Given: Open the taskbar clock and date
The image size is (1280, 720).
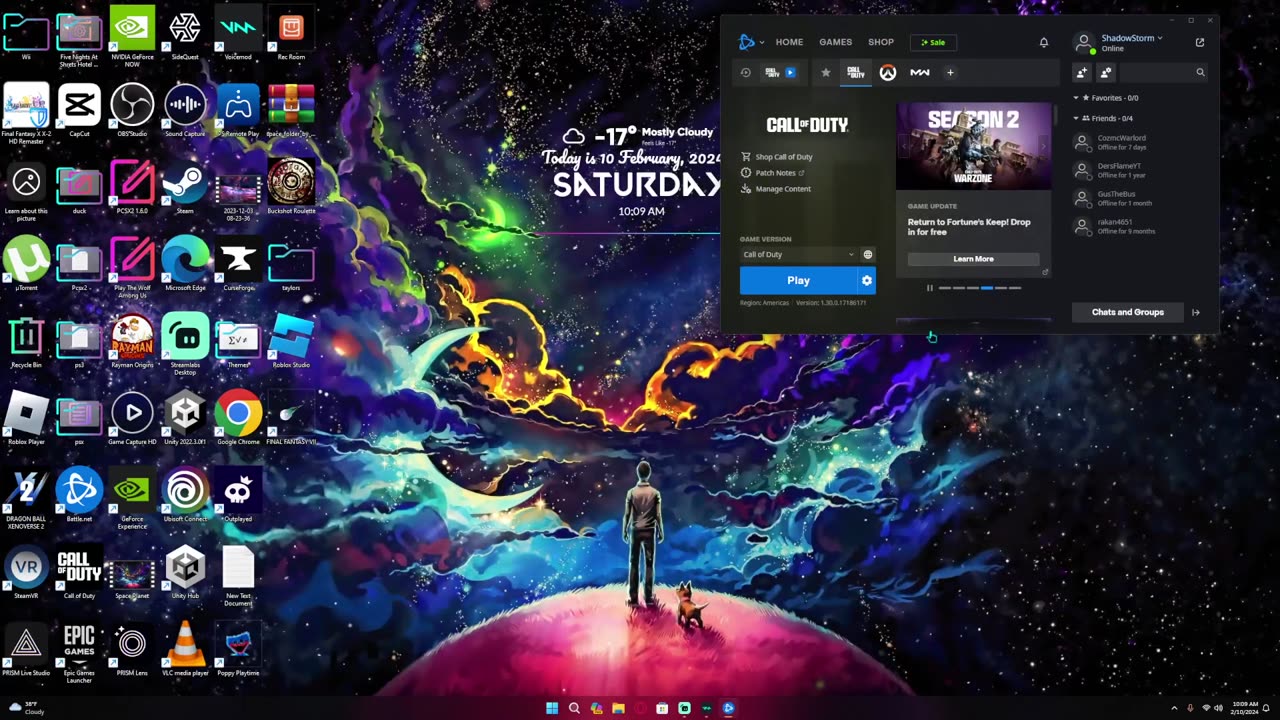Looking at the screenshot, I should click(x=1246, y=708).
